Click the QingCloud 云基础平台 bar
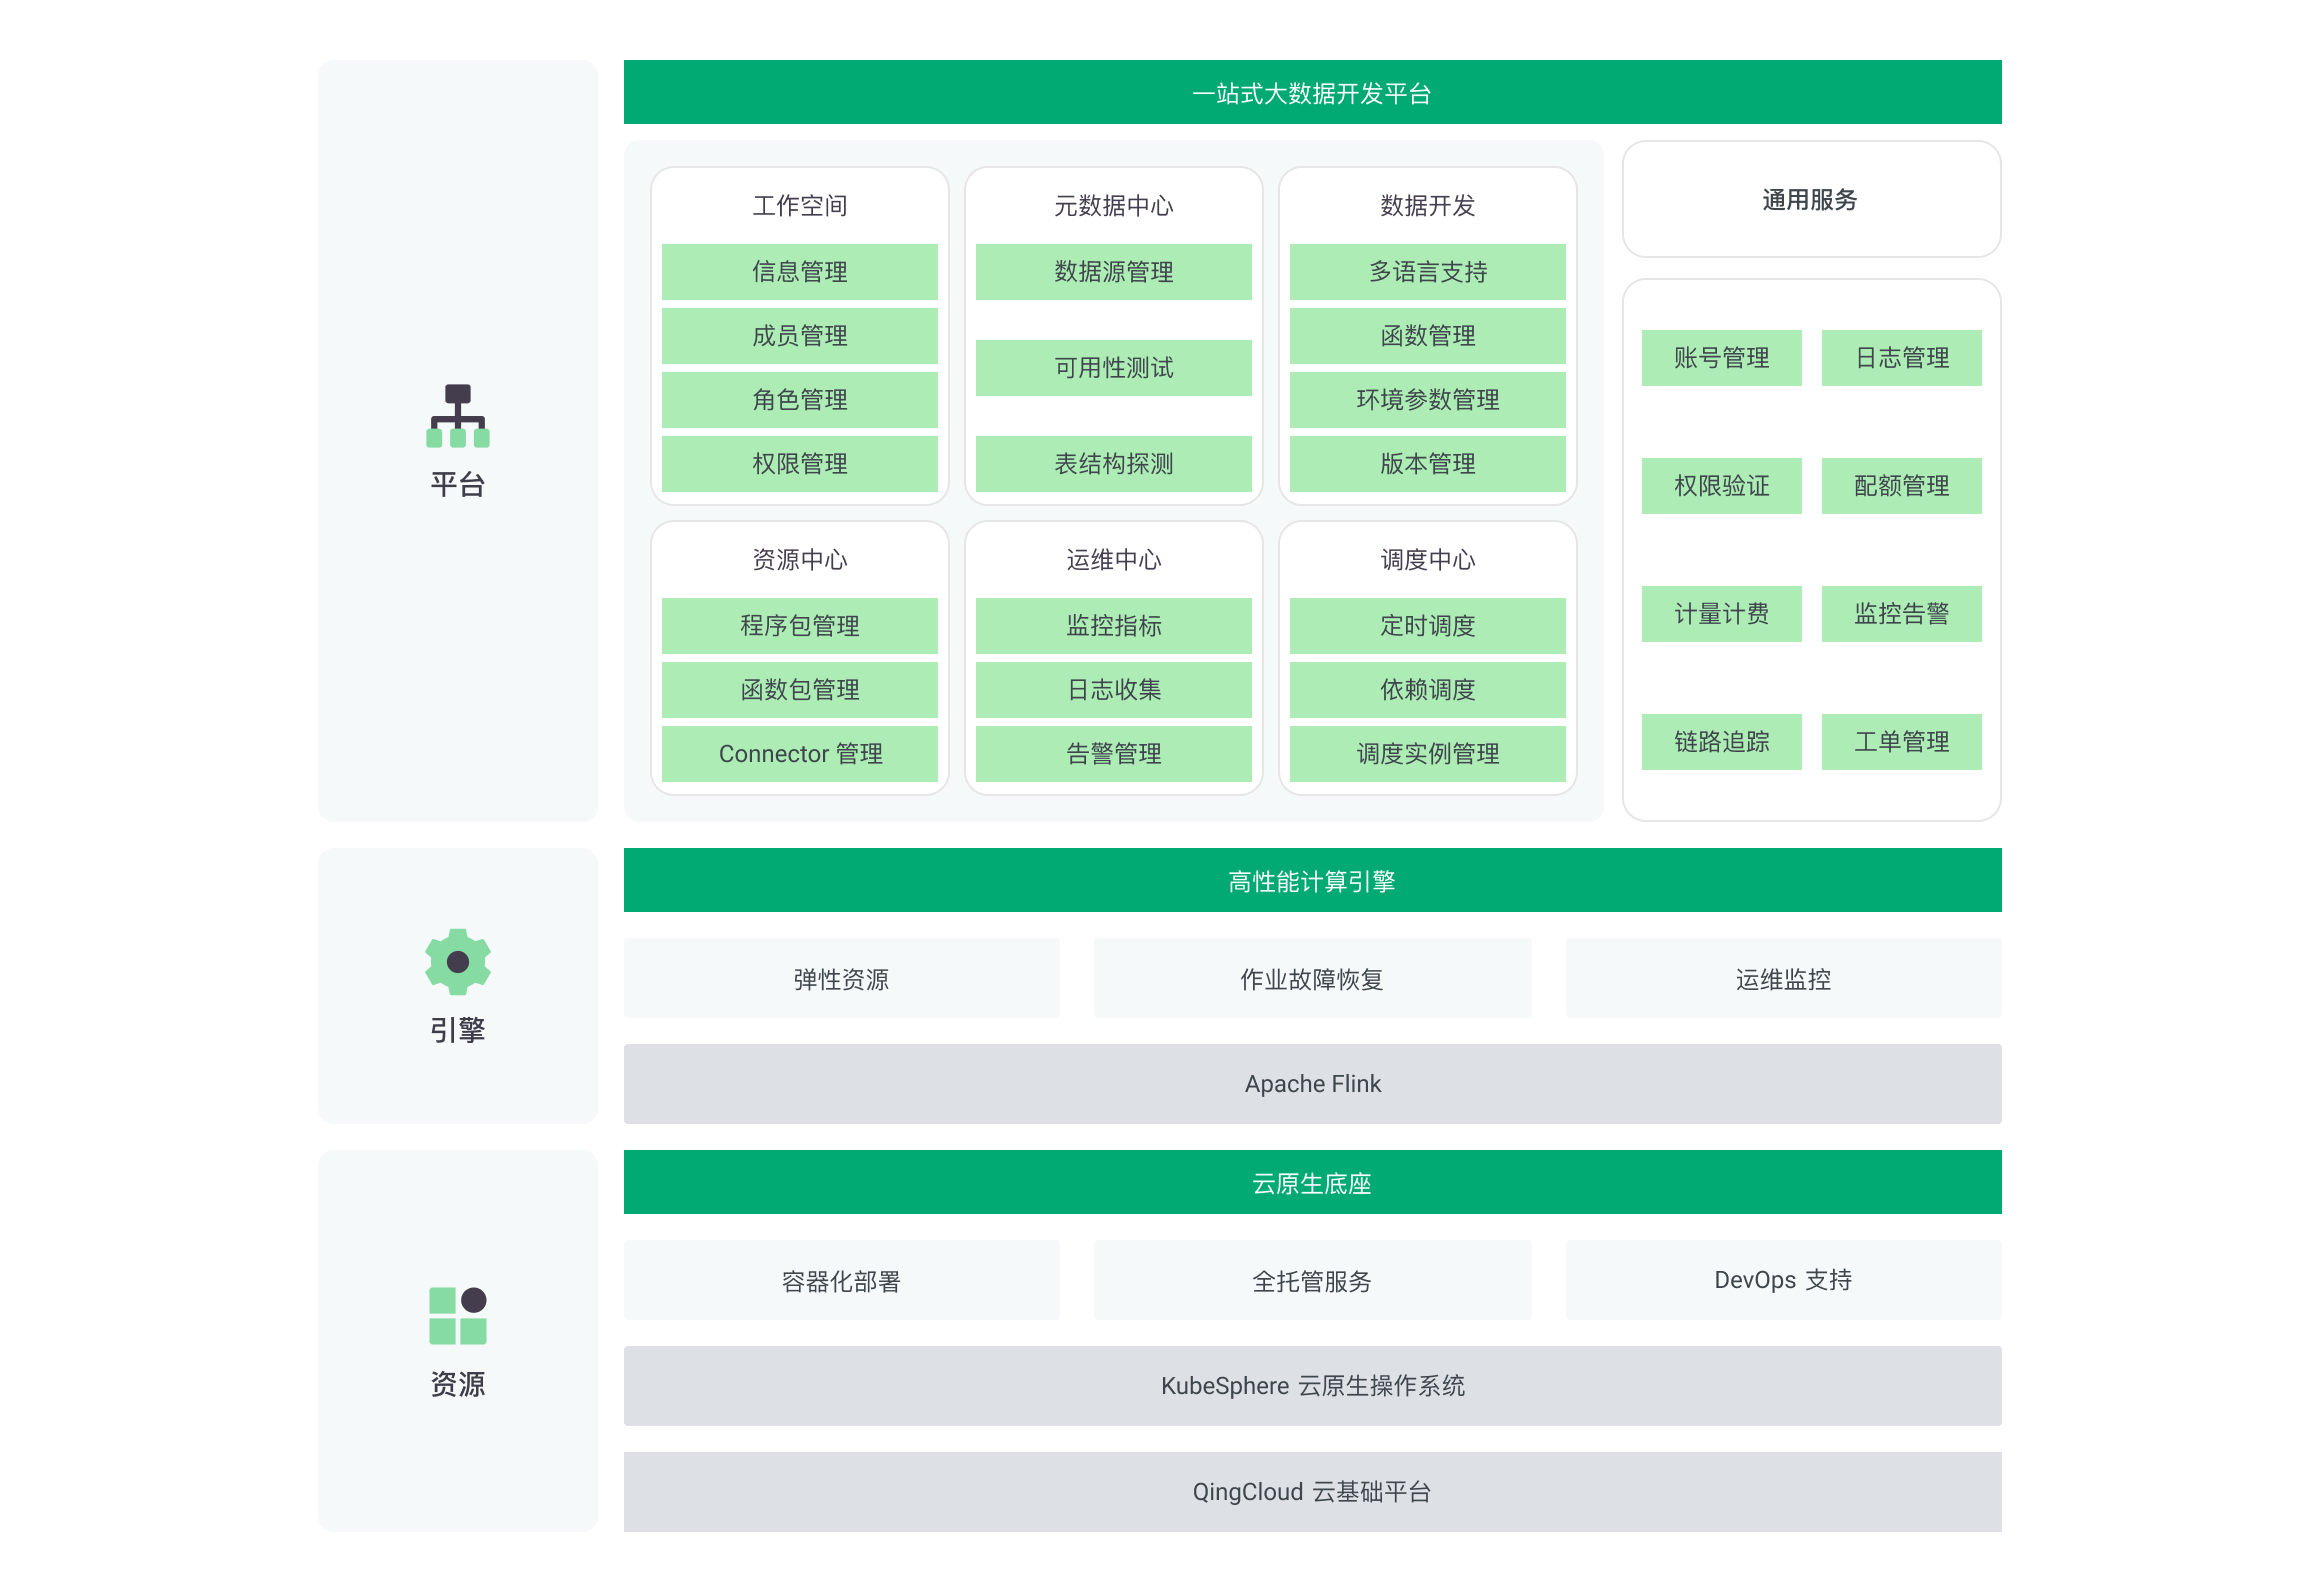This screenshot has width=2320, height=1592. coord(1312,1492)
